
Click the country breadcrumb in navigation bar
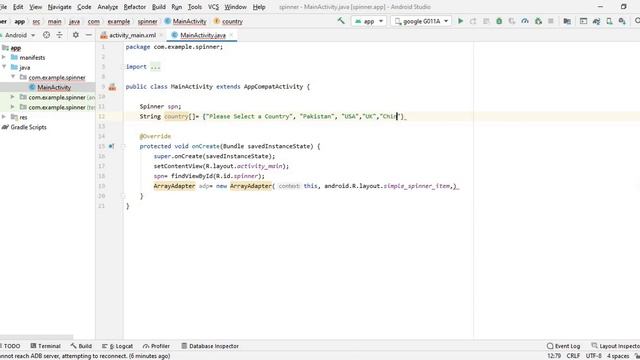229,21
